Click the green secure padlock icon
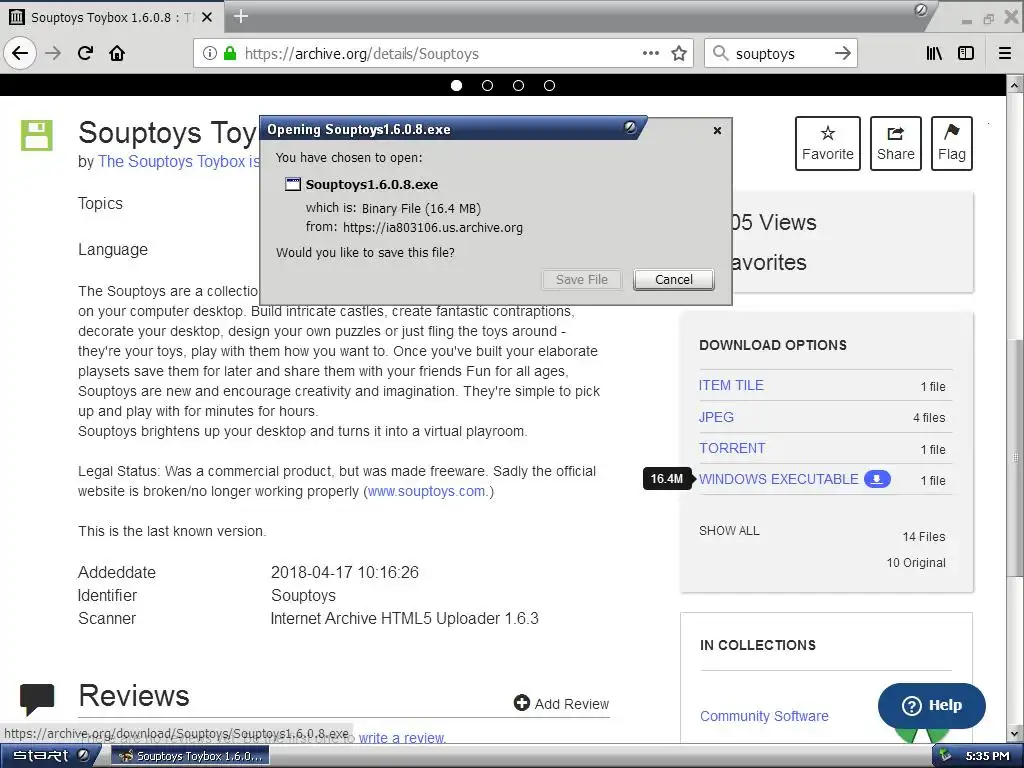1024x768 pixels. [230, 54]
